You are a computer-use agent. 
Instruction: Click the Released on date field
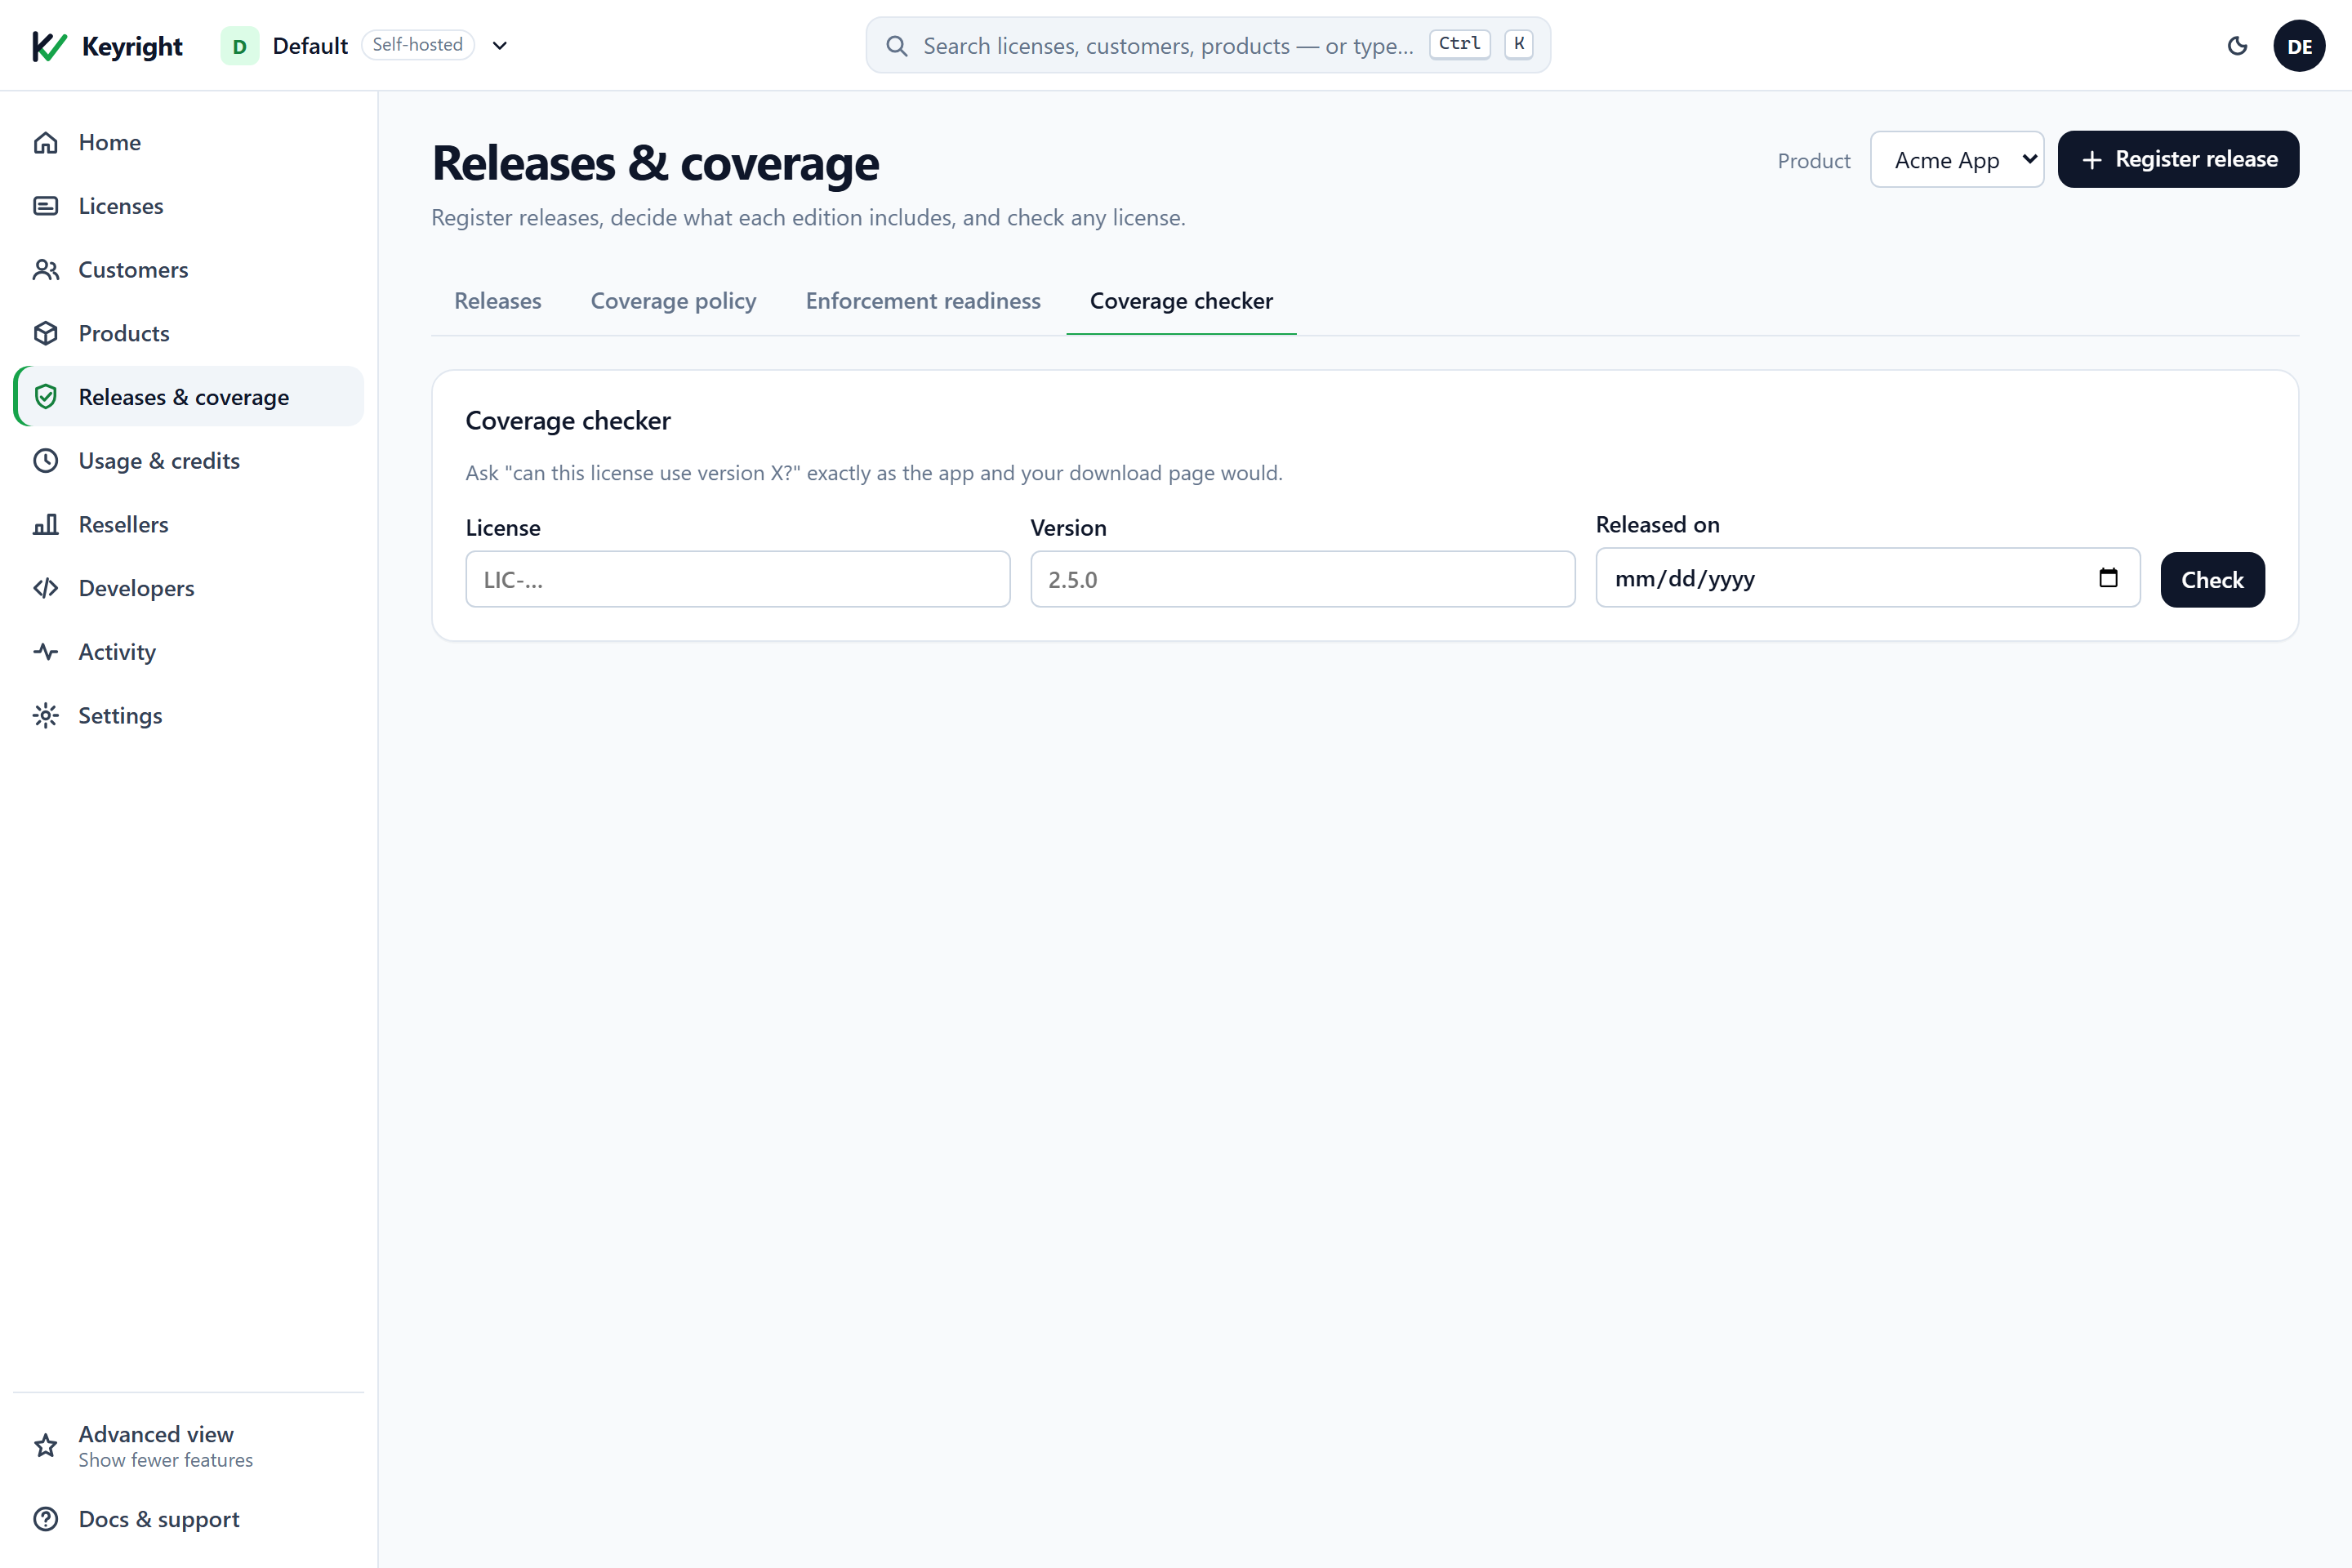pos(1868,578)
